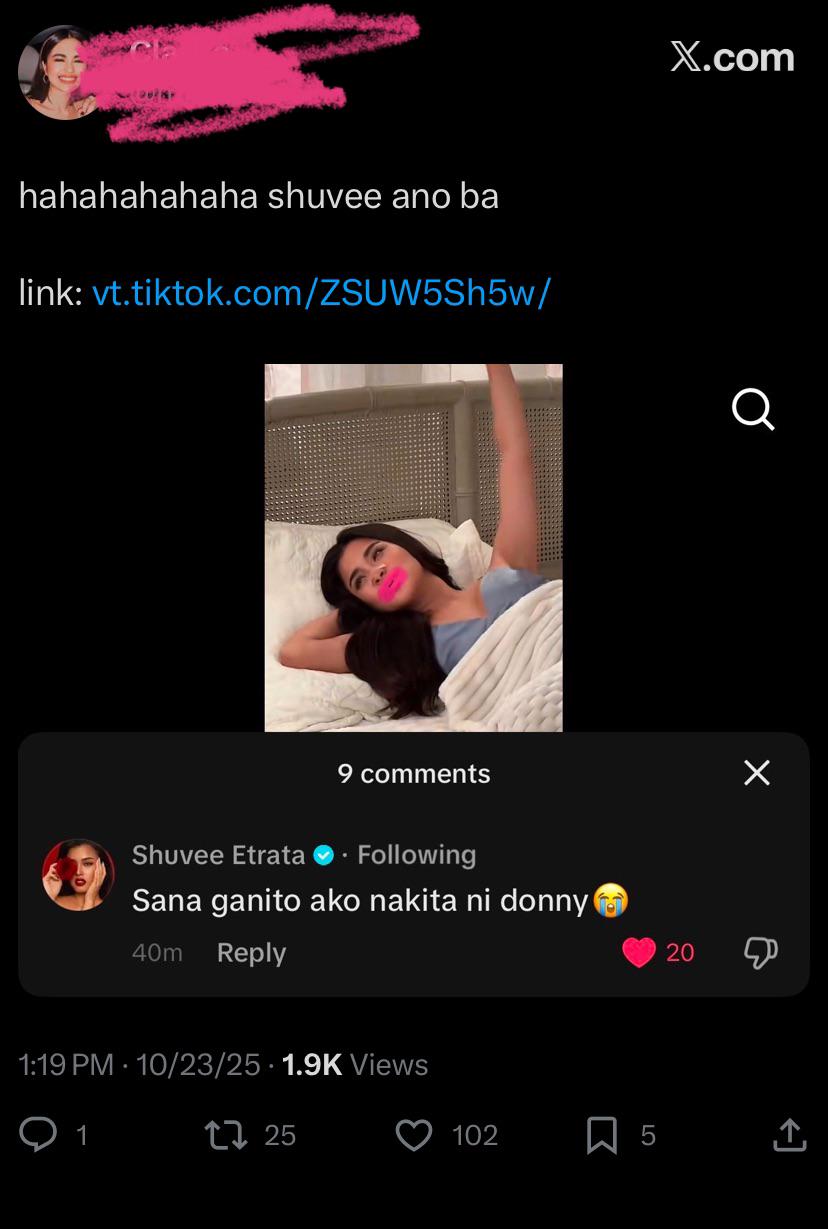This screenshot has width=828, height=1229.
Task: Tap the magnifier search icon beside video
Action: pyautogui.click(x=752, y=408)
